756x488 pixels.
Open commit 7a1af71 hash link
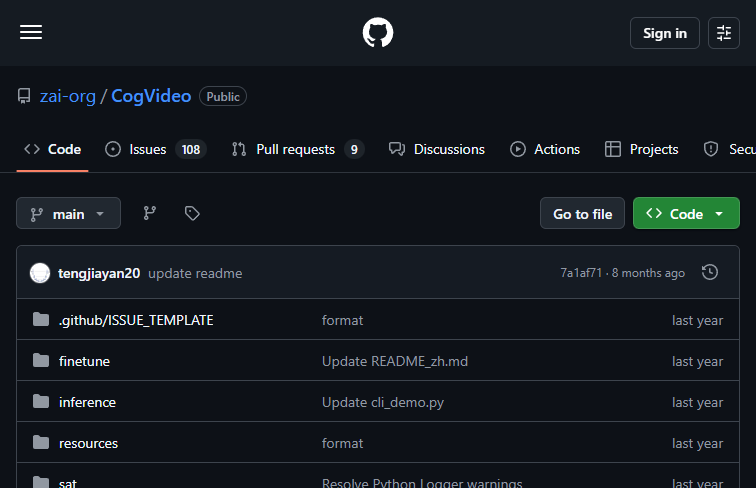pos(581,273)
